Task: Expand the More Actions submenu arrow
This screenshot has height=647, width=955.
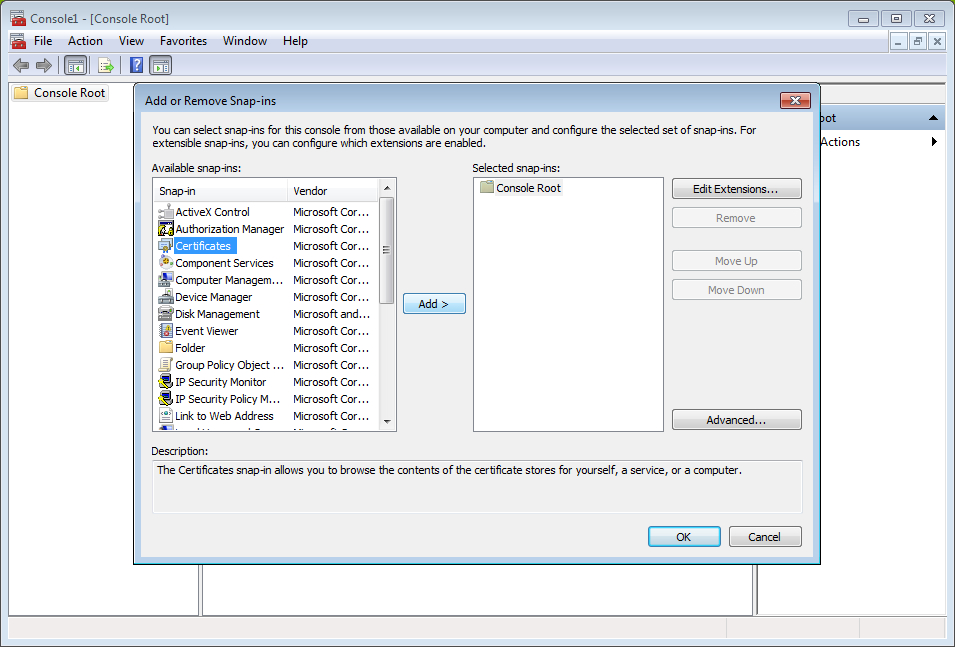Action: point(934,141)
